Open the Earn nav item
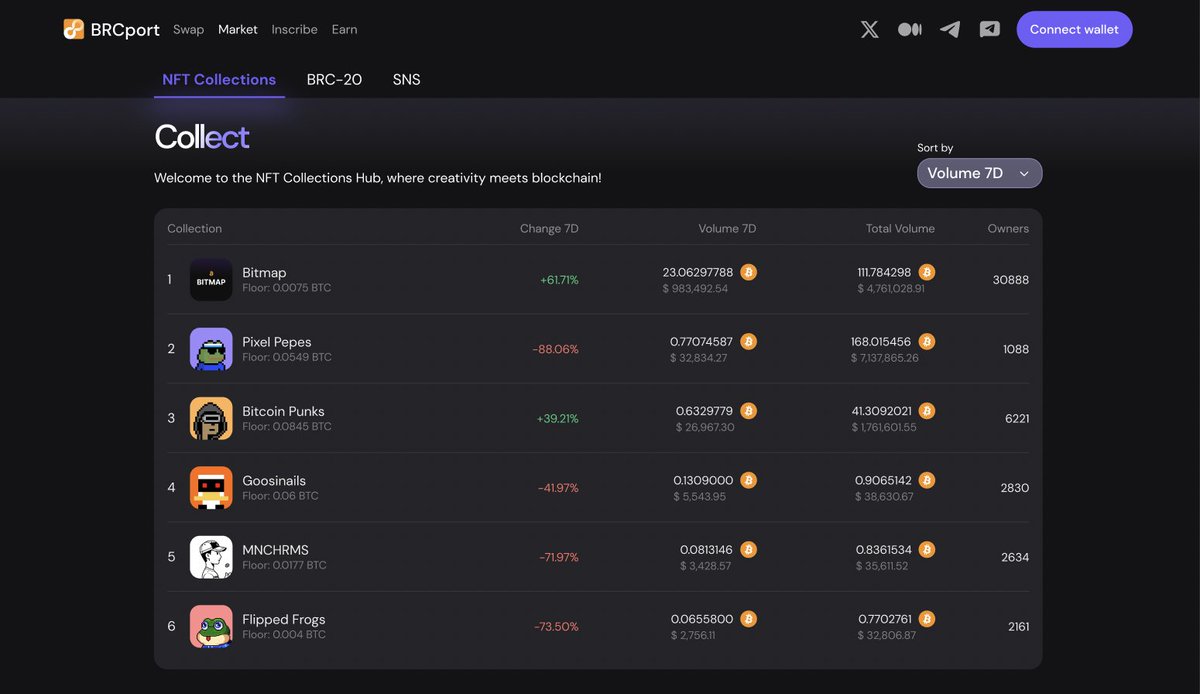The height and width of the screenshot is (694, 1200). [x=345, y=29]
